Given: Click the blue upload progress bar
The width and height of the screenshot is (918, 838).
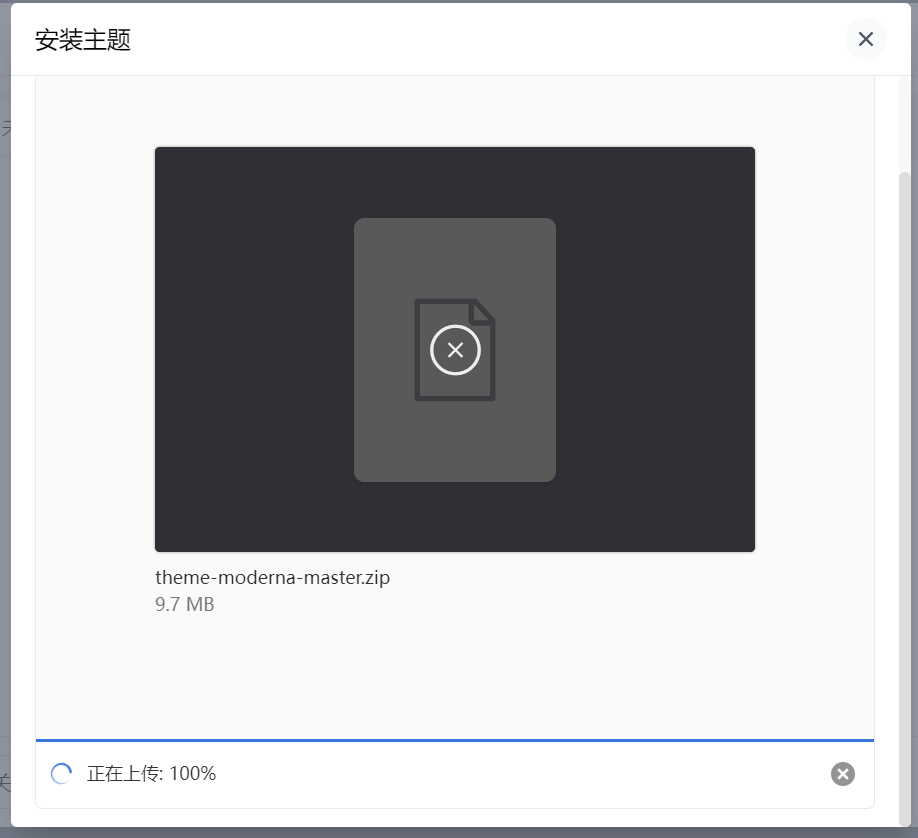Looking at the screenshot, I should coord(455,740).
